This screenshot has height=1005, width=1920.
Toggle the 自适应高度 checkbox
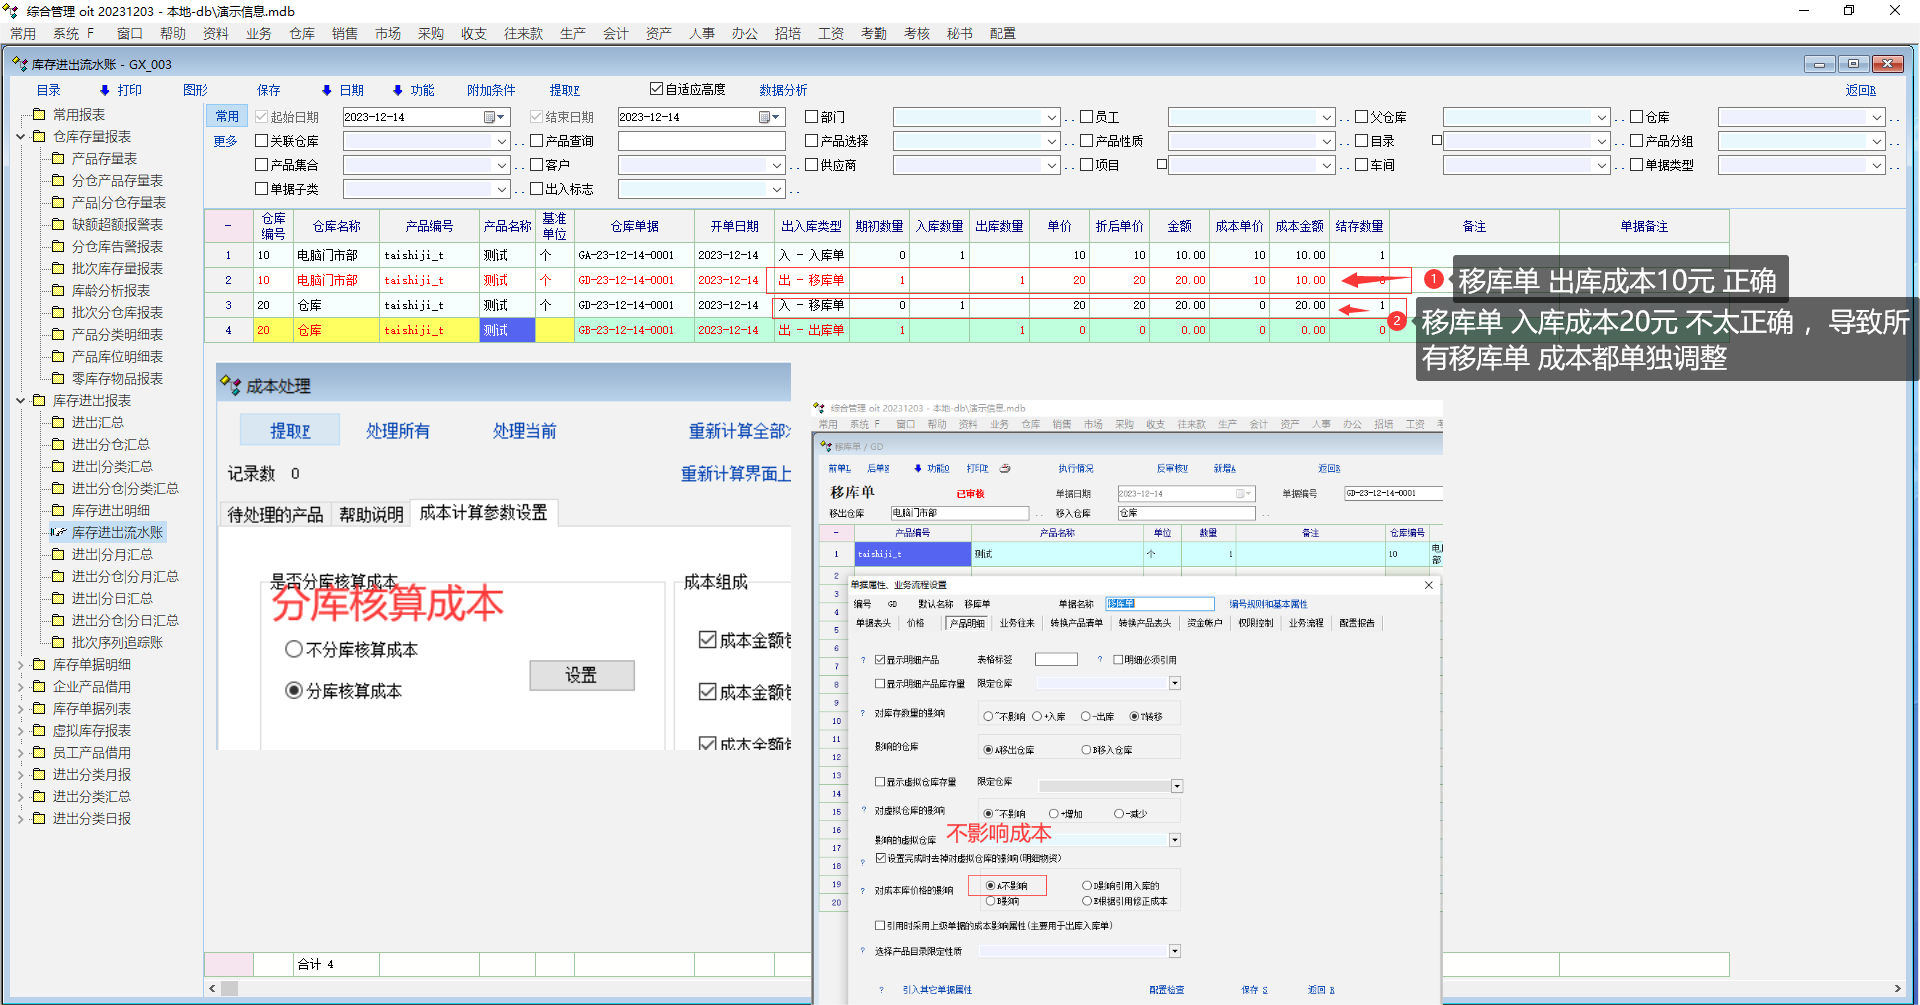pyautogui.click(x=656, y=89)
